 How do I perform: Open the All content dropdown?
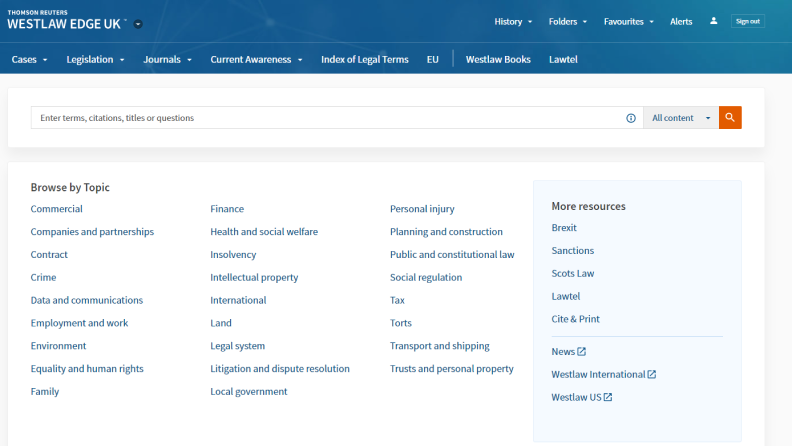click(679, 118)
